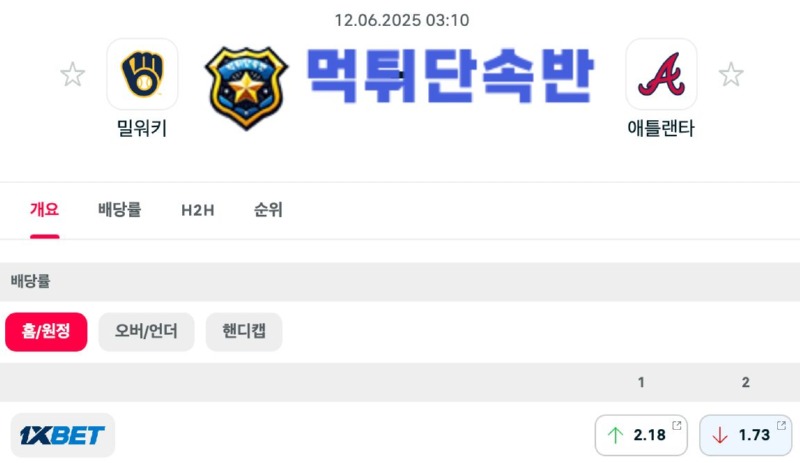Go to the 순위 tab

(268, 210)
